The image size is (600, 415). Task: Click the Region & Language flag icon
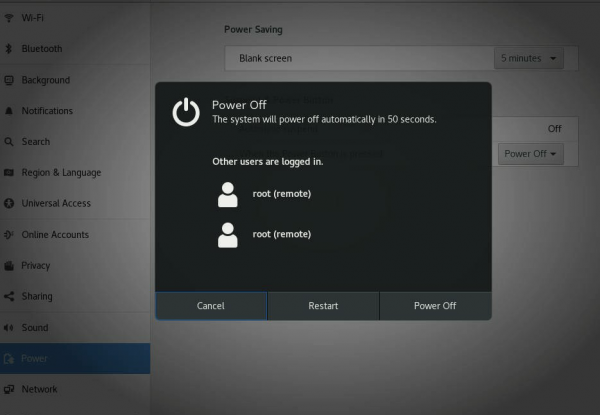[x=9, y=173]
